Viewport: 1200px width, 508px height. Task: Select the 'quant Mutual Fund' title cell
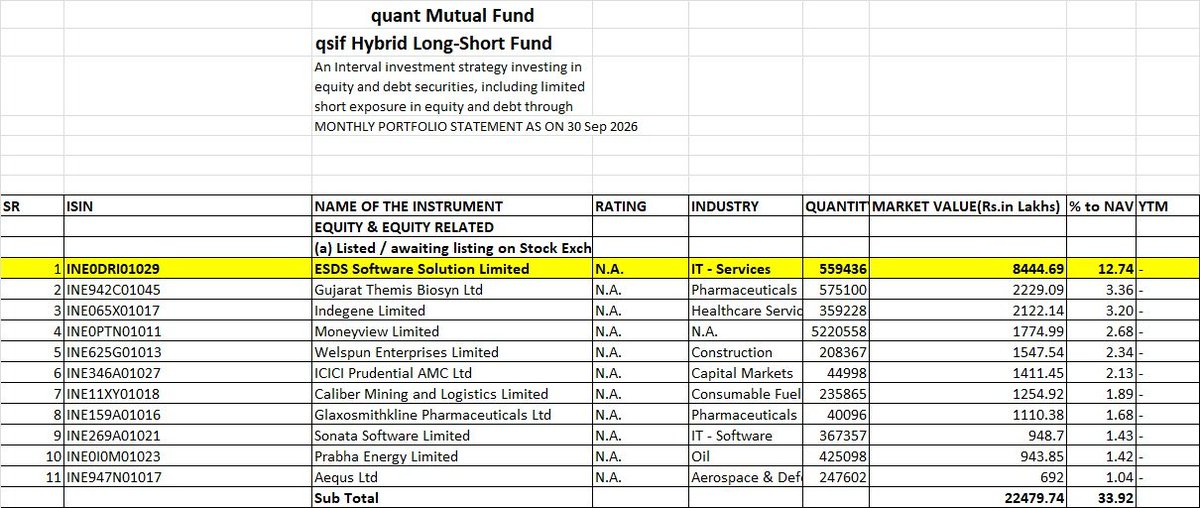point(452,16)
